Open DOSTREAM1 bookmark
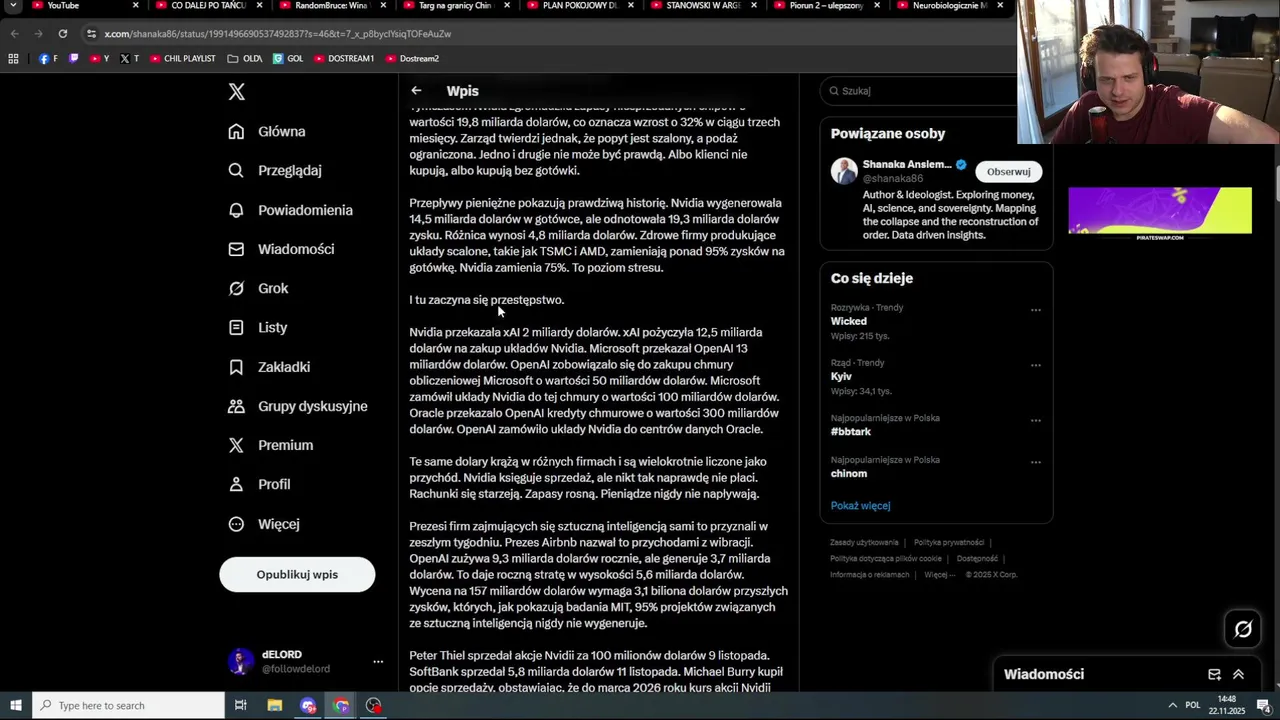The image size is (1280, 720). (x=344, y=59)
